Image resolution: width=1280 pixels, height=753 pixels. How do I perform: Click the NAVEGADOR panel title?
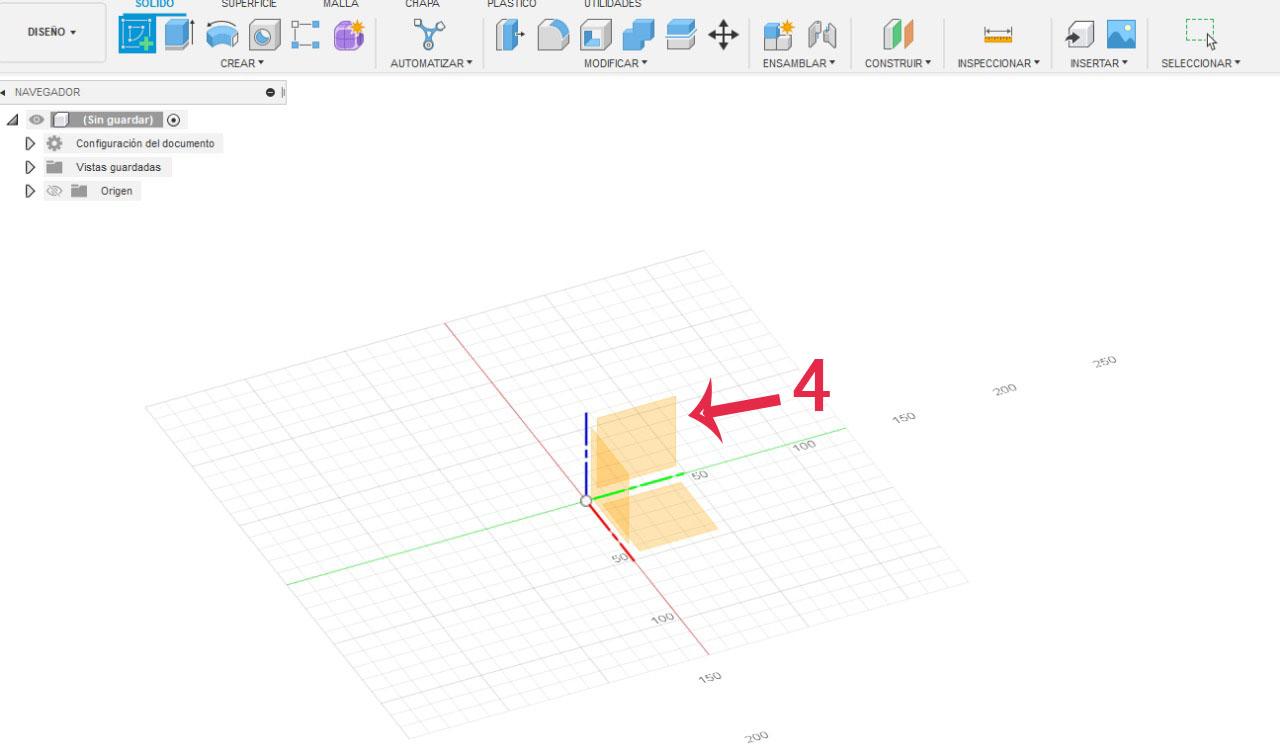pos(47,92)
